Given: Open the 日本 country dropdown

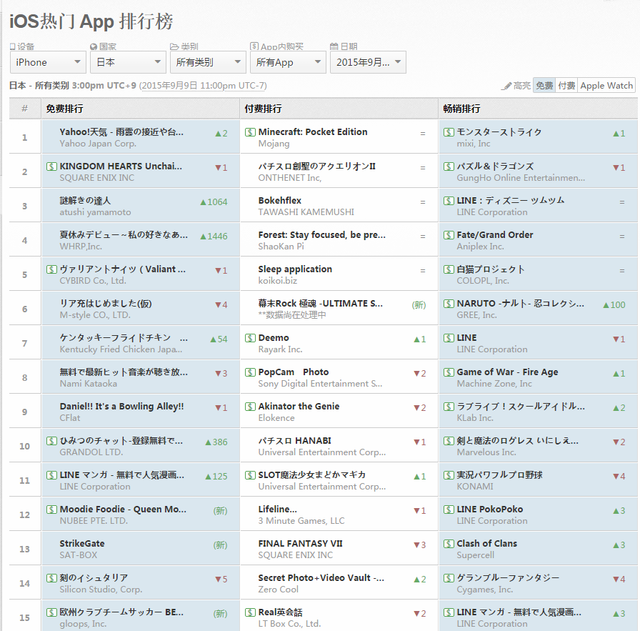Looking at the screenshot, I should [127, 62].
